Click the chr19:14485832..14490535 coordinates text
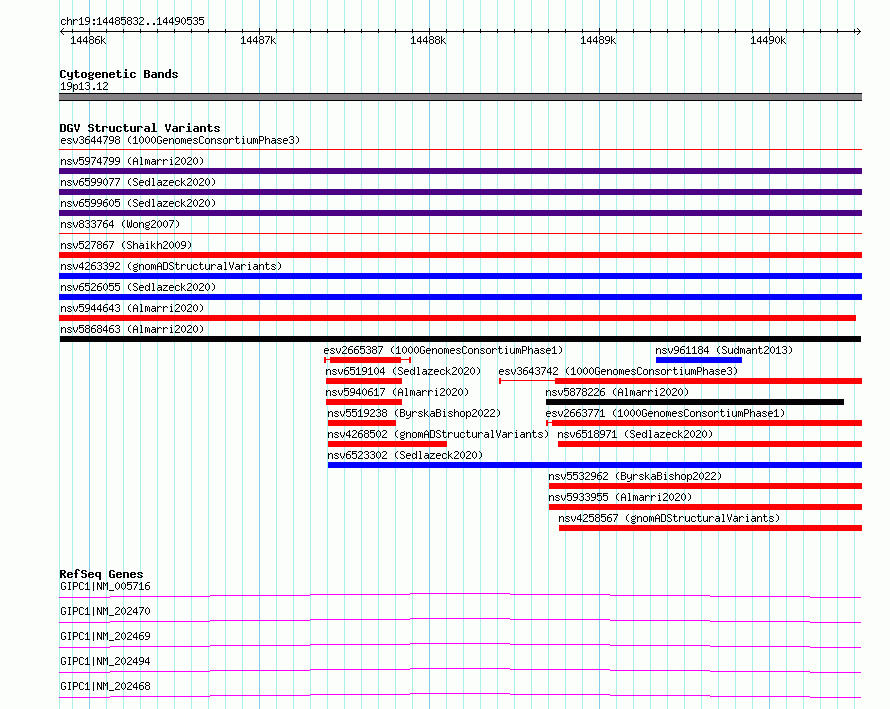The image size is (890, 709). 132,21
